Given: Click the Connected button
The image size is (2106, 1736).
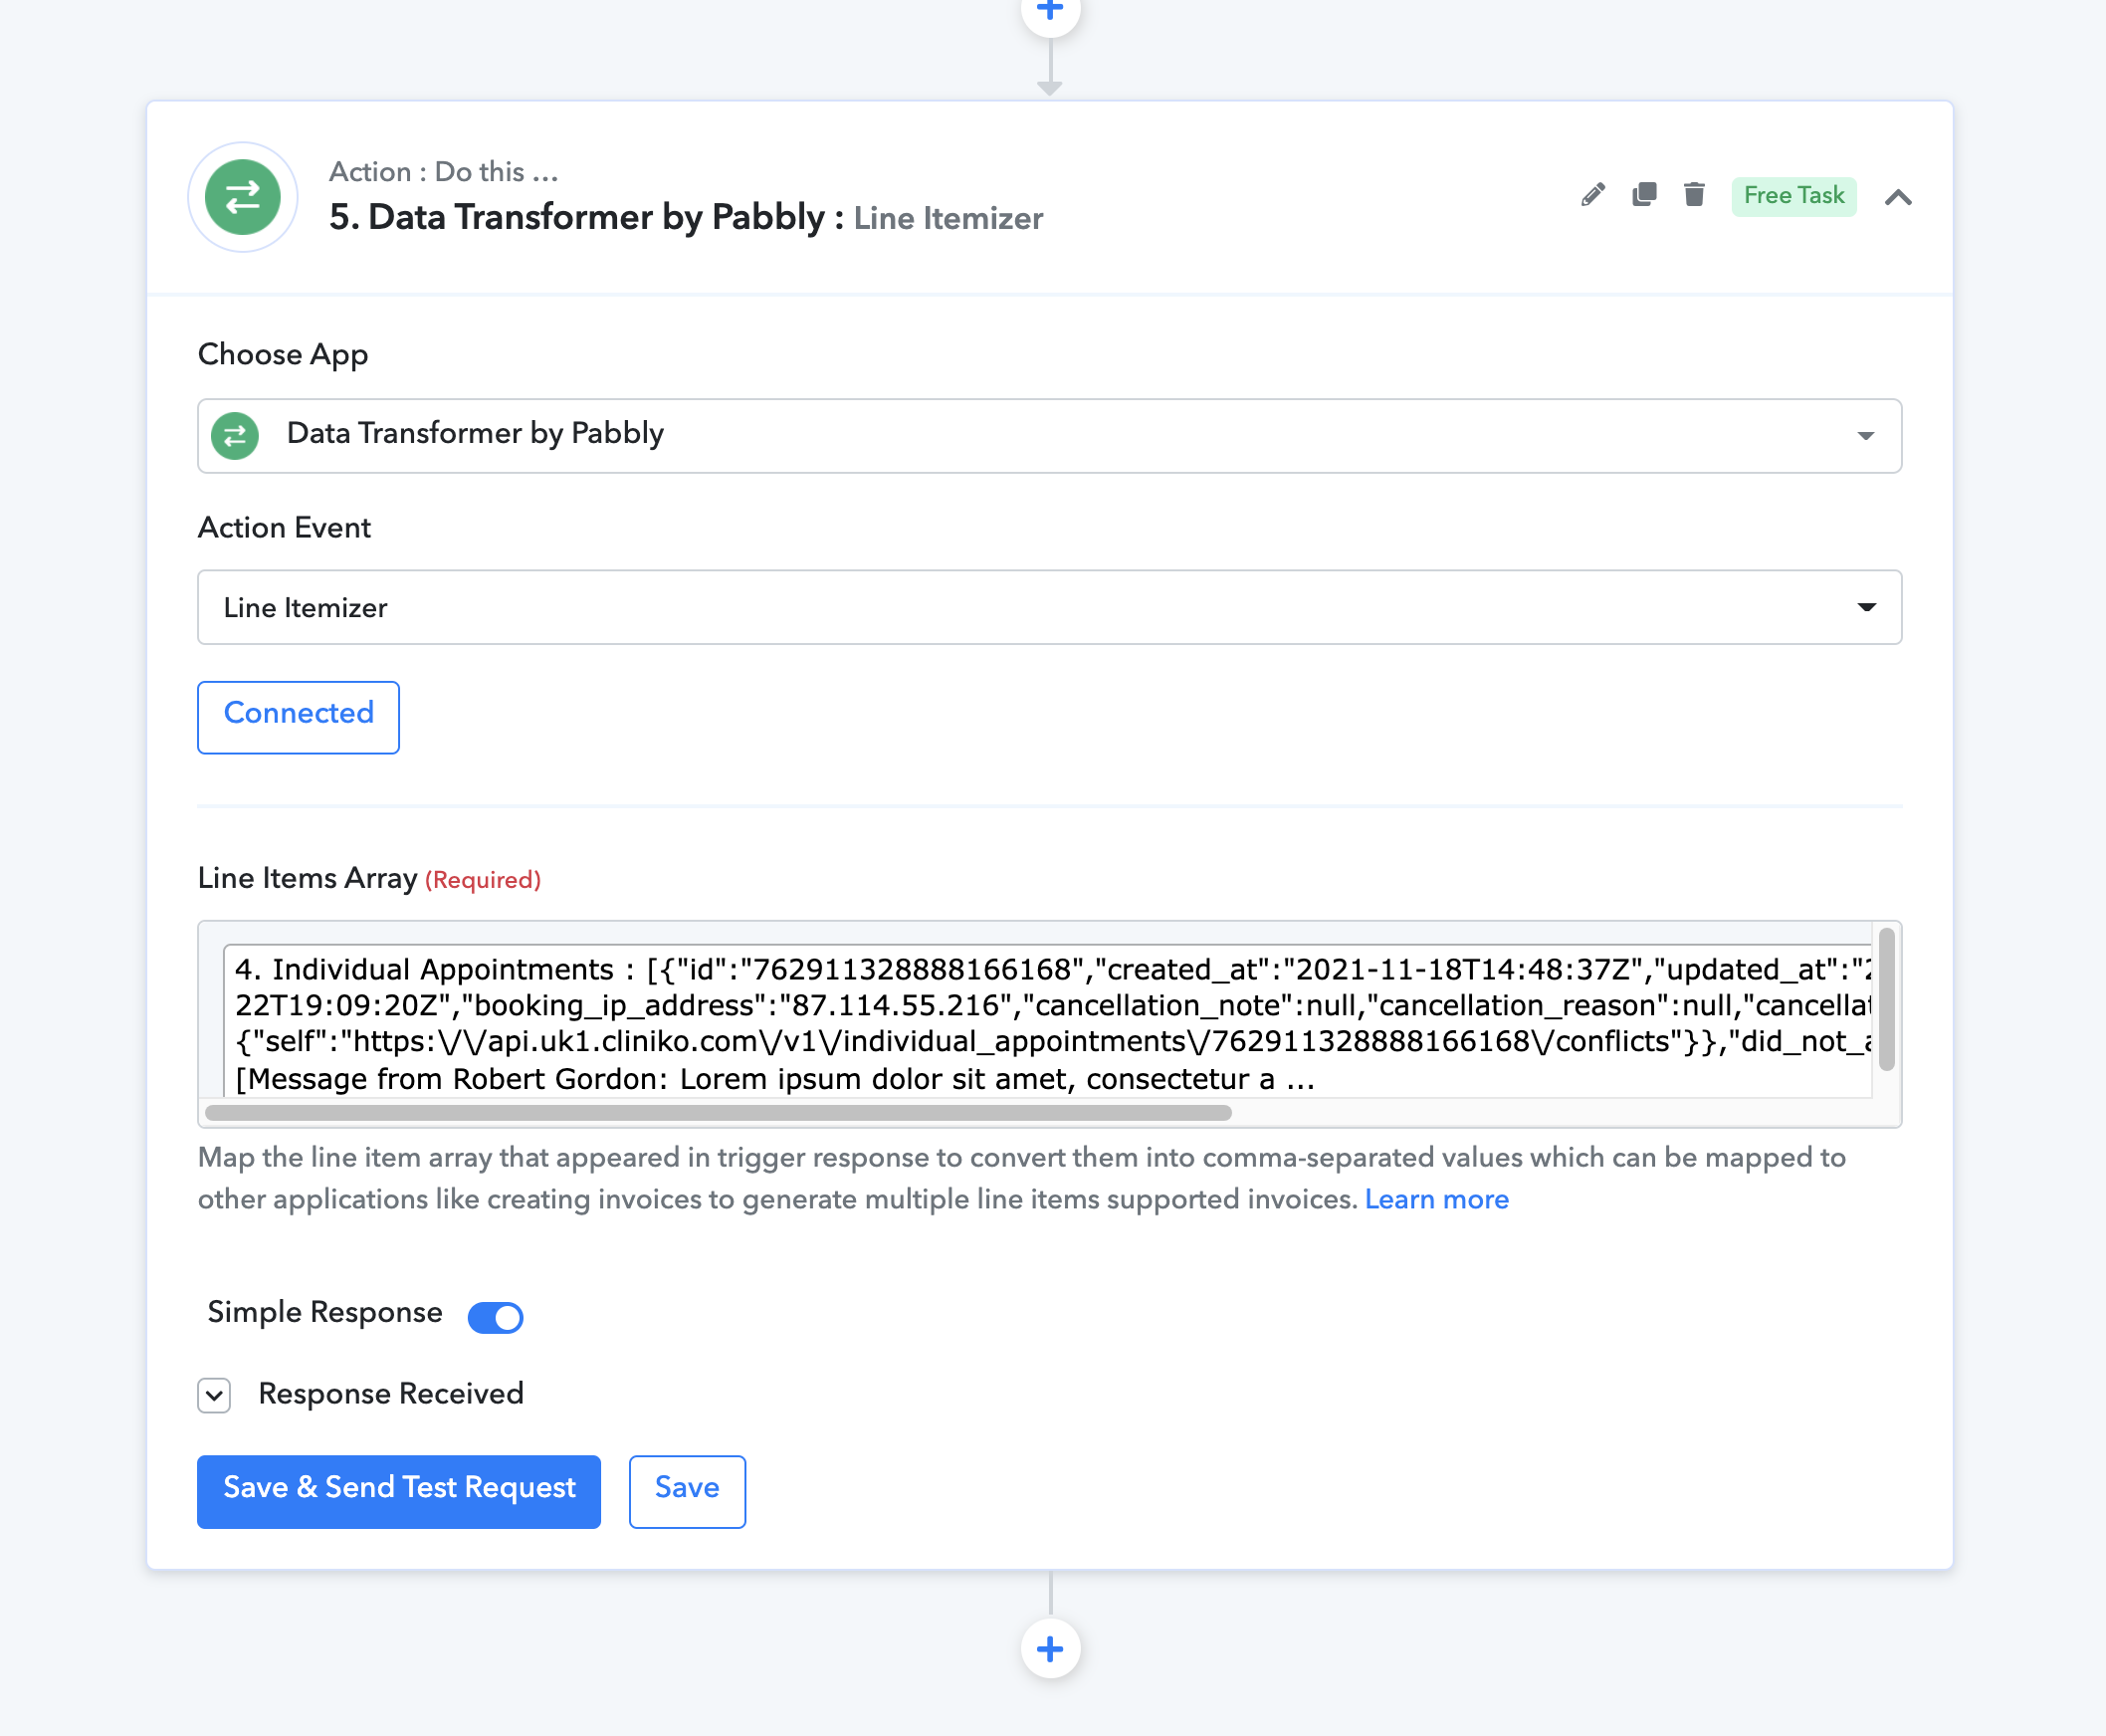Looking at the screenshot, I should [299, 717].
